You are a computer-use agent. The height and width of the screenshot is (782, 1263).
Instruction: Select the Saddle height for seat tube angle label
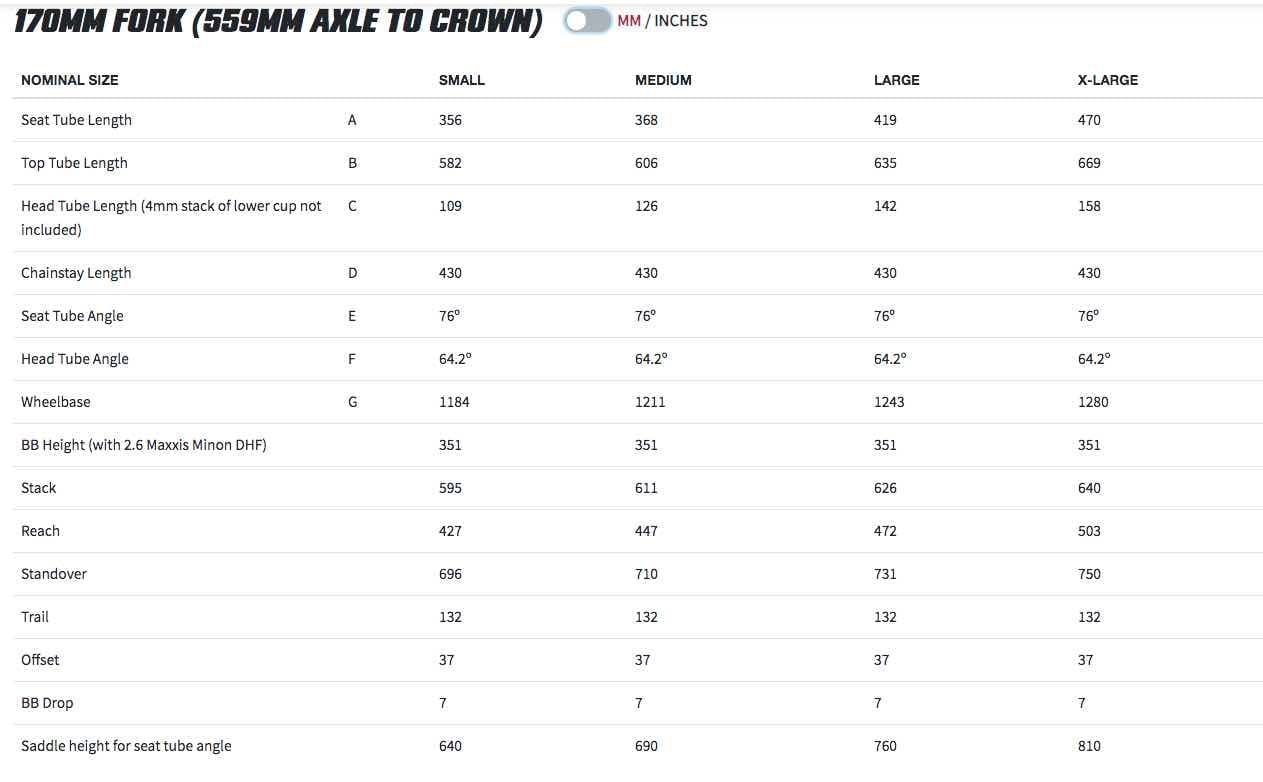click(126, 746)
